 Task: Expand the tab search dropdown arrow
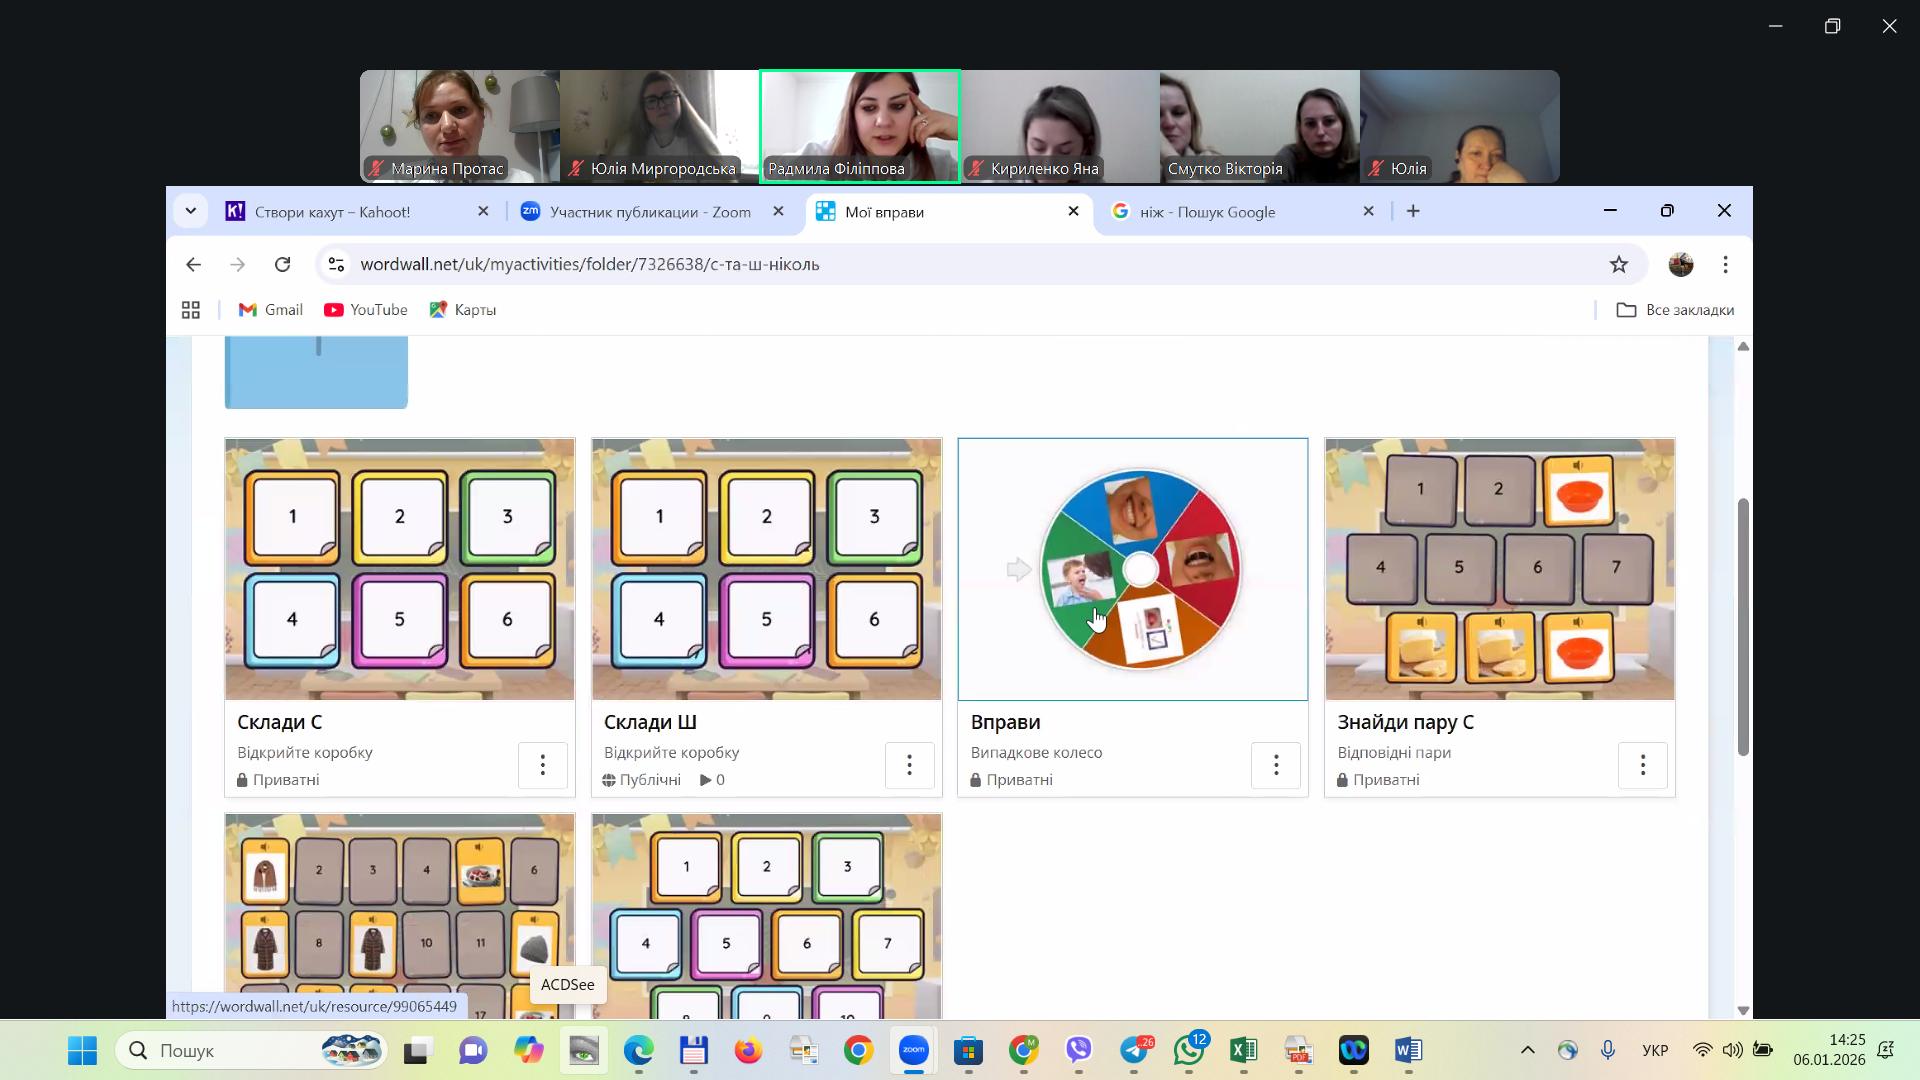coord(190,211)
